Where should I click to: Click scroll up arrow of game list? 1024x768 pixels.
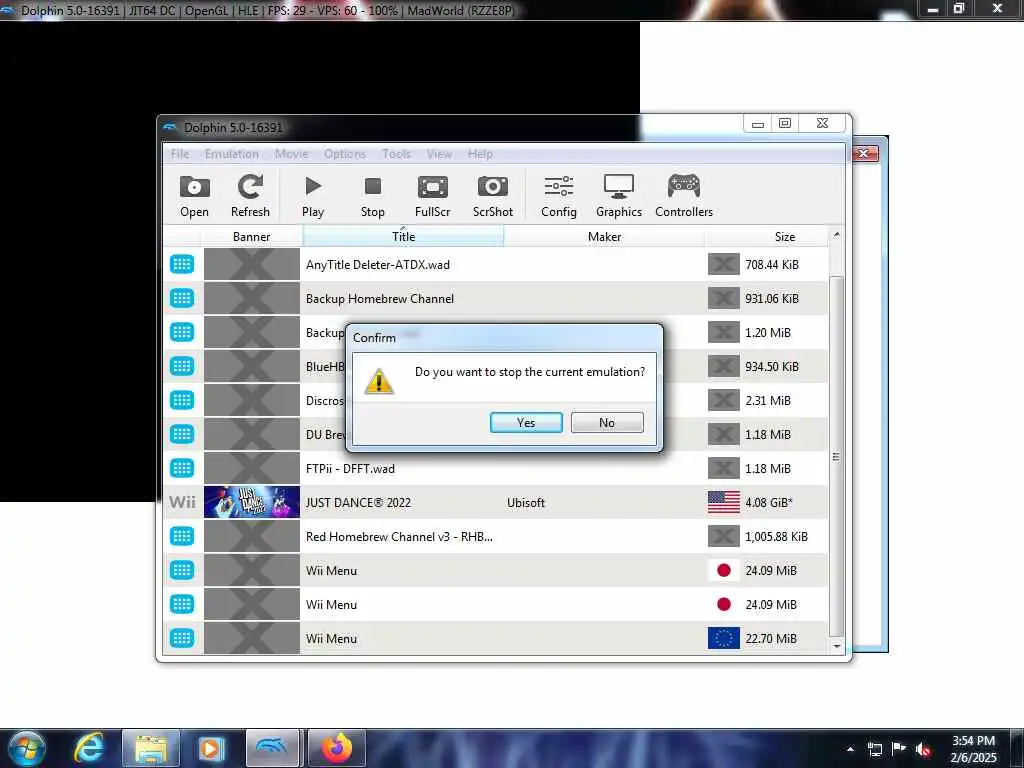837,235
